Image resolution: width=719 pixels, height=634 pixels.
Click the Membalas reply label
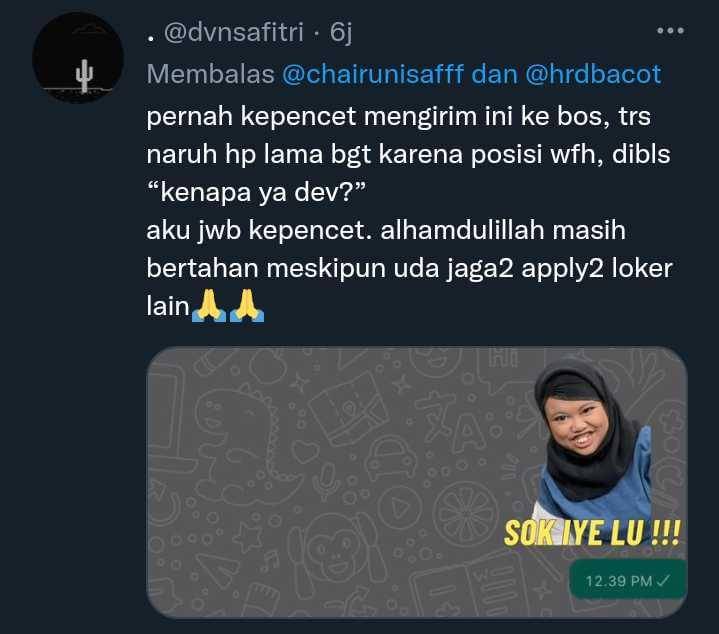(210, 74)
